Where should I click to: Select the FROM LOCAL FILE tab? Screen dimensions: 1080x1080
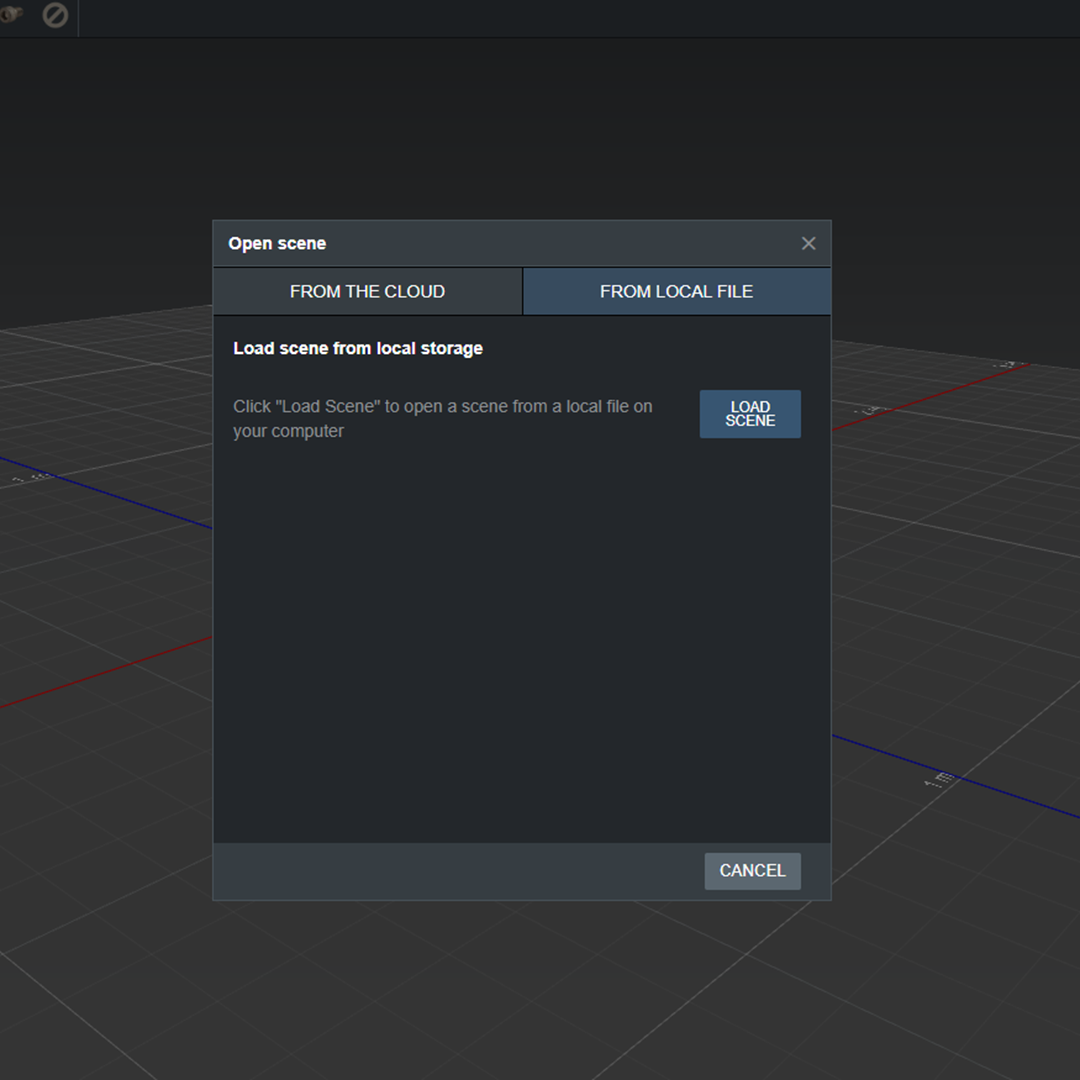click(676, 291)
